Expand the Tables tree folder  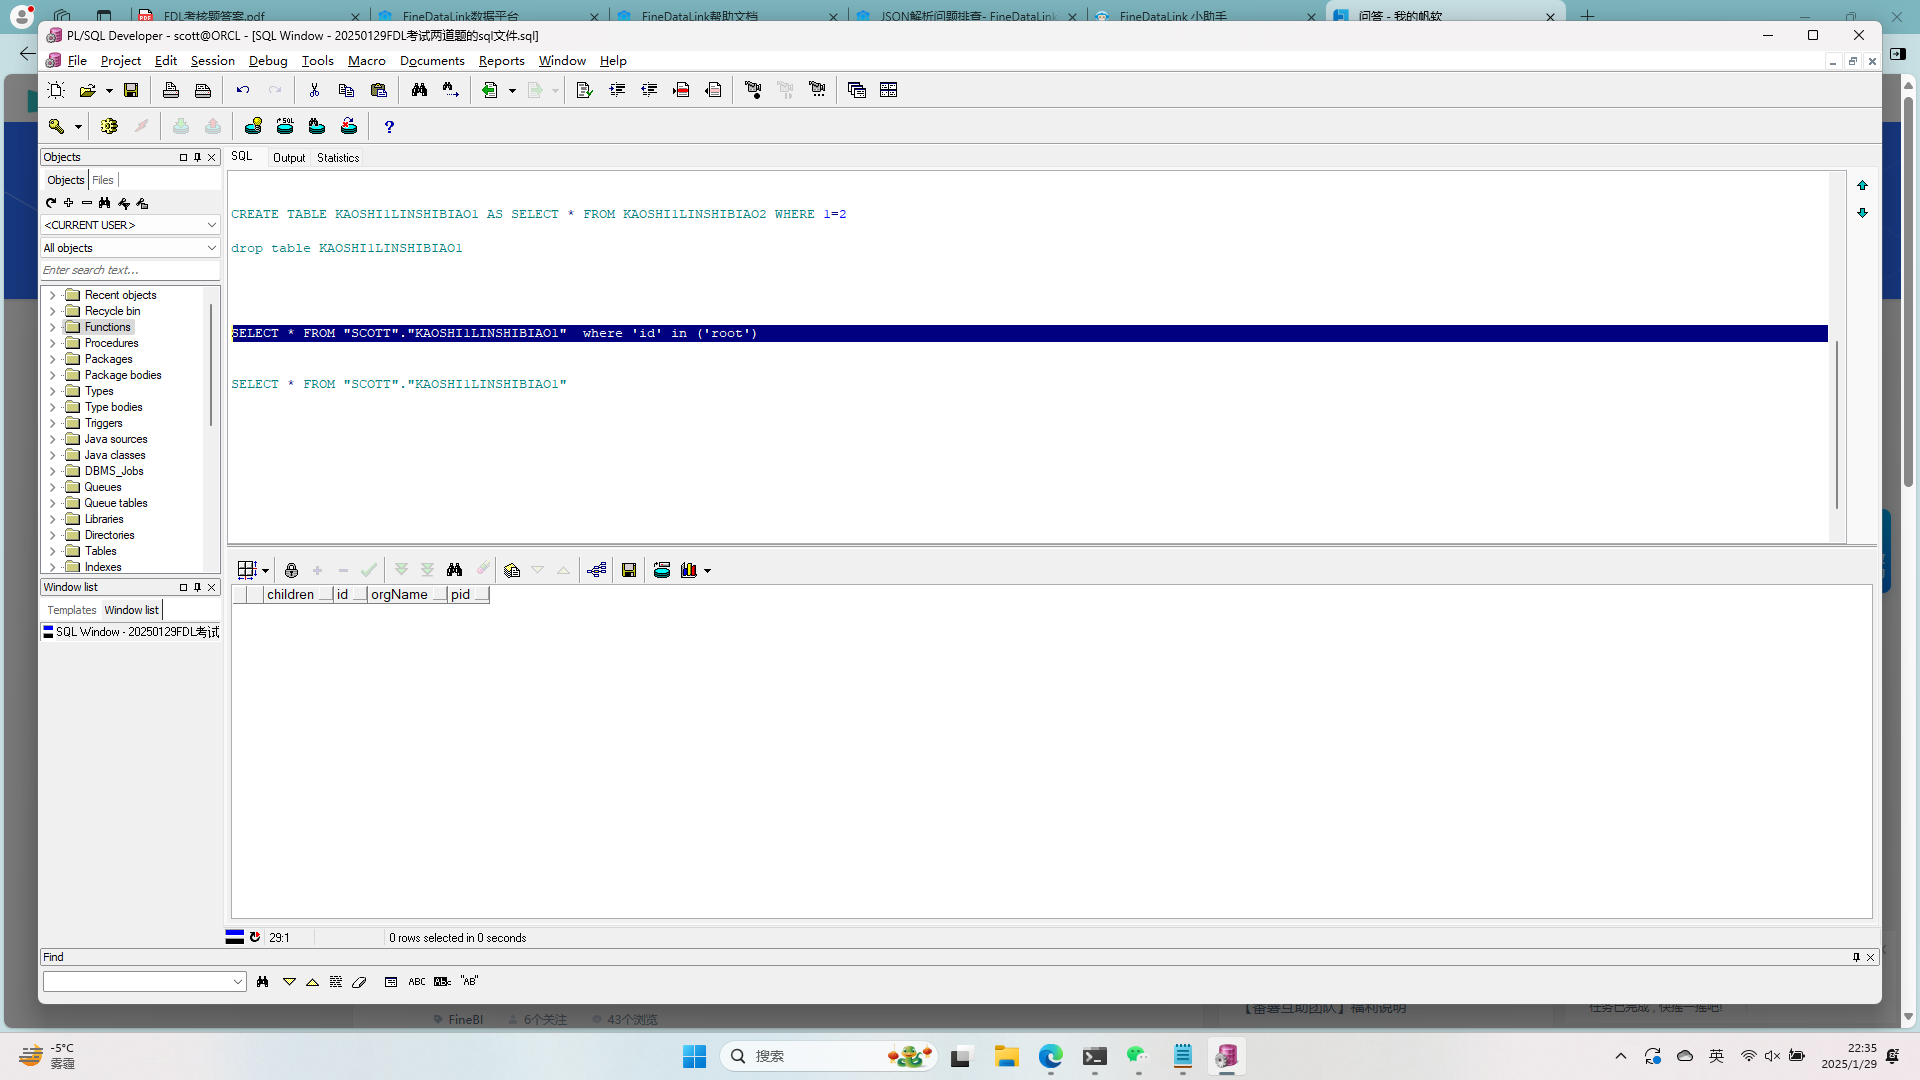point(53,551)
